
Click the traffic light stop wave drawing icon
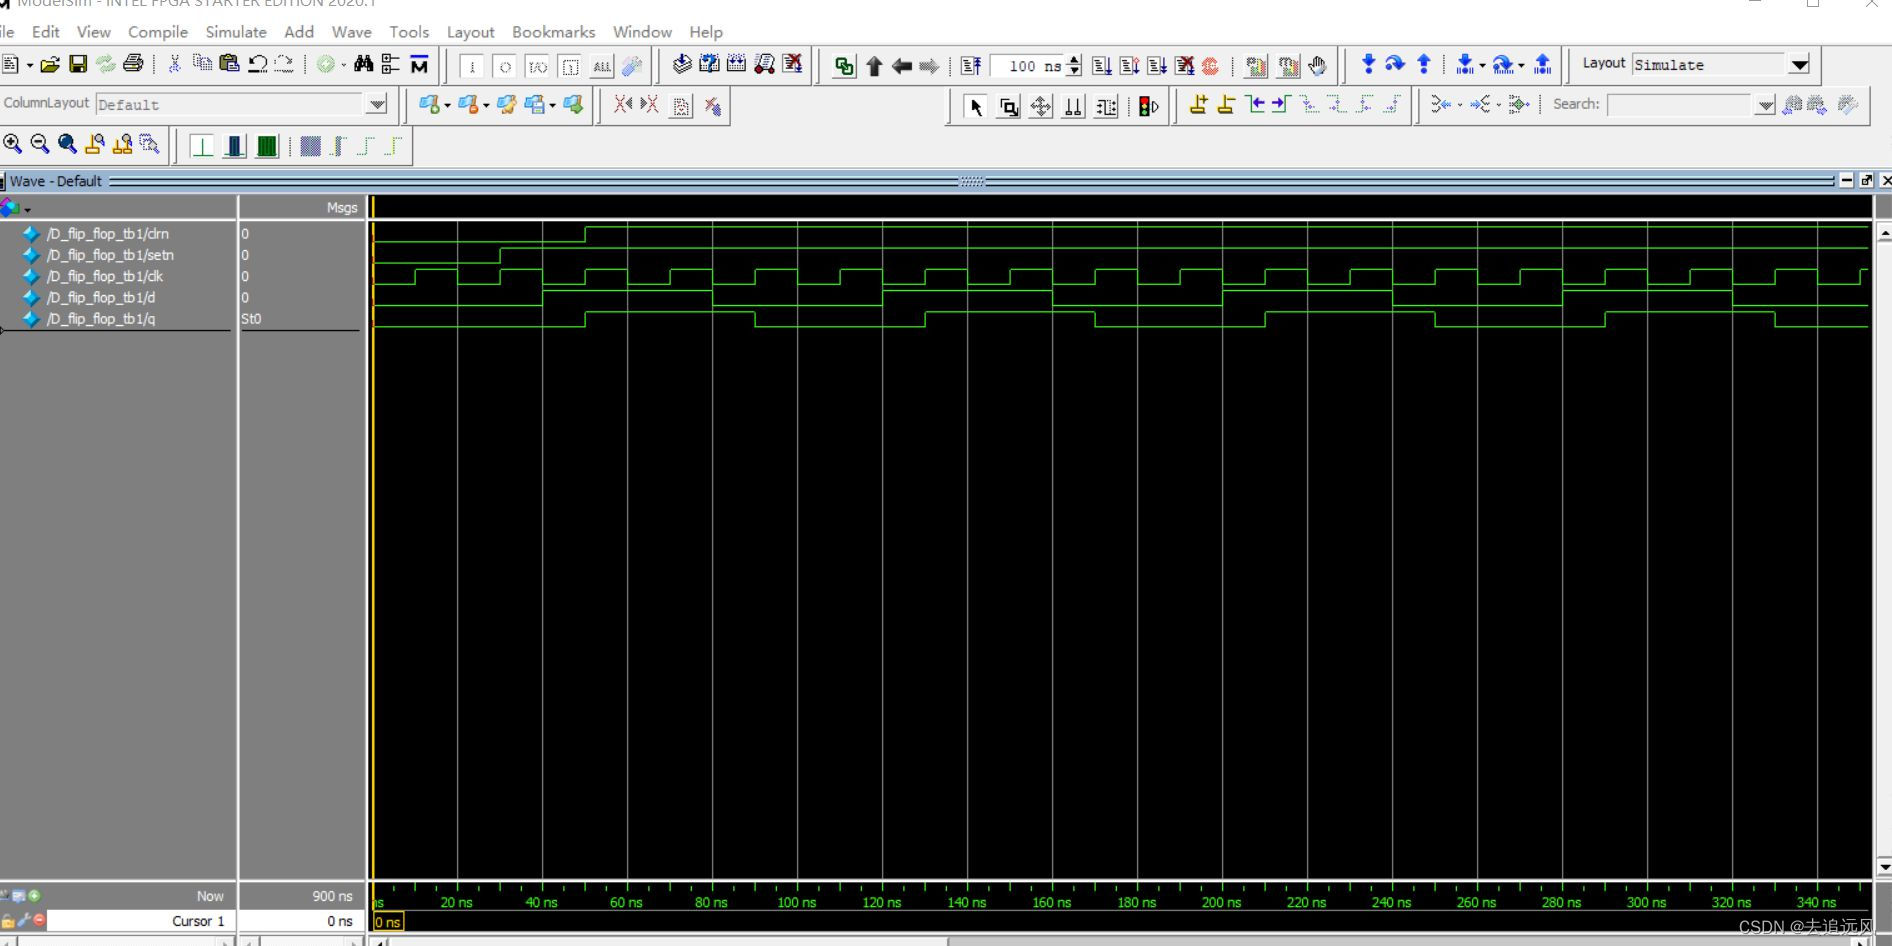click(x=1148, y=106)
